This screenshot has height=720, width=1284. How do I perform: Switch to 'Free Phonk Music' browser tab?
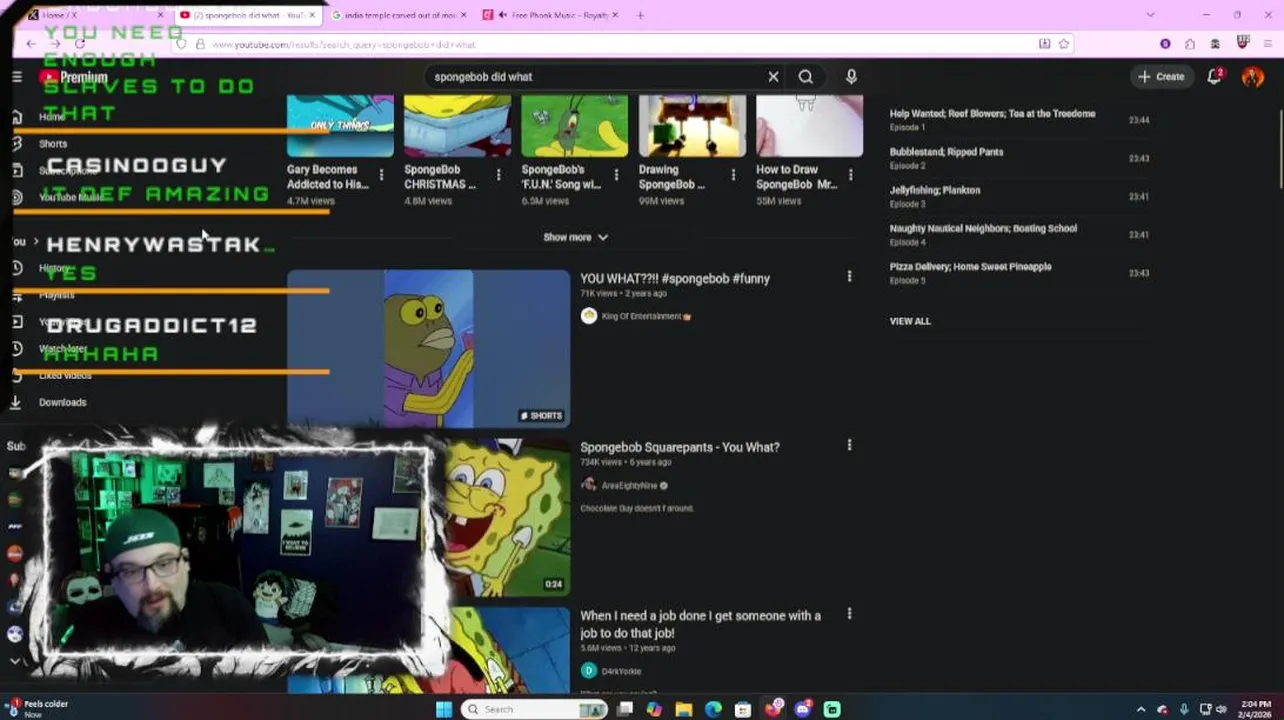[549, 15]
